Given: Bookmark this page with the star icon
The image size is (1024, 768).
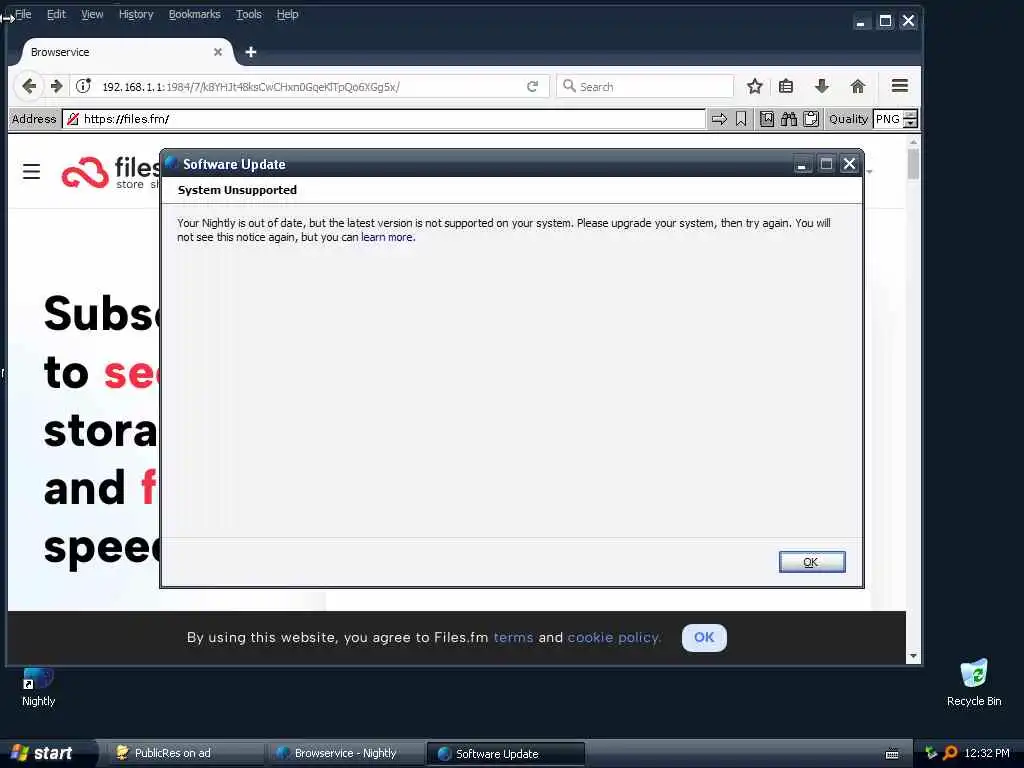Looking at the screenshot, I should [754, 86].
